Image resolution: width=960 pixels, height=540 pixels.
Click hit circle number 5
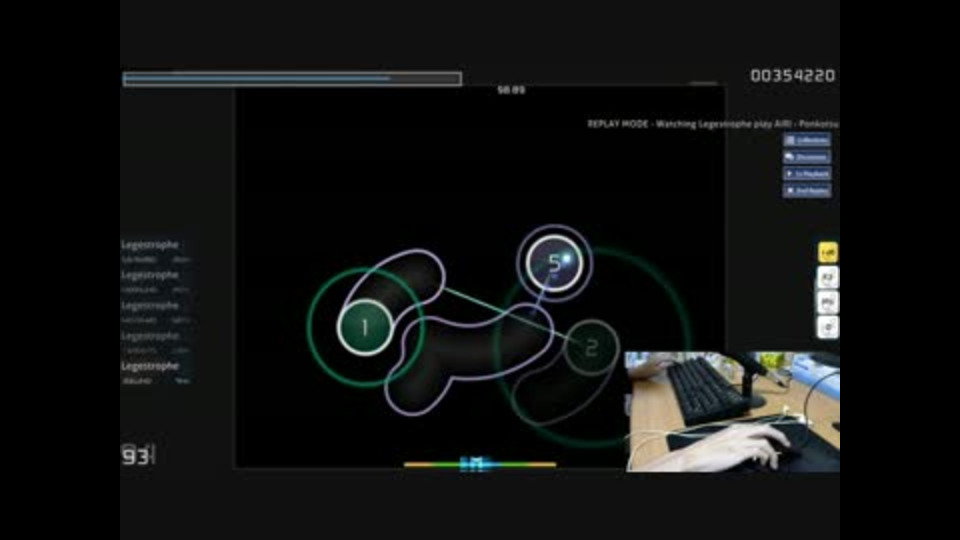[x=554, y=263]
